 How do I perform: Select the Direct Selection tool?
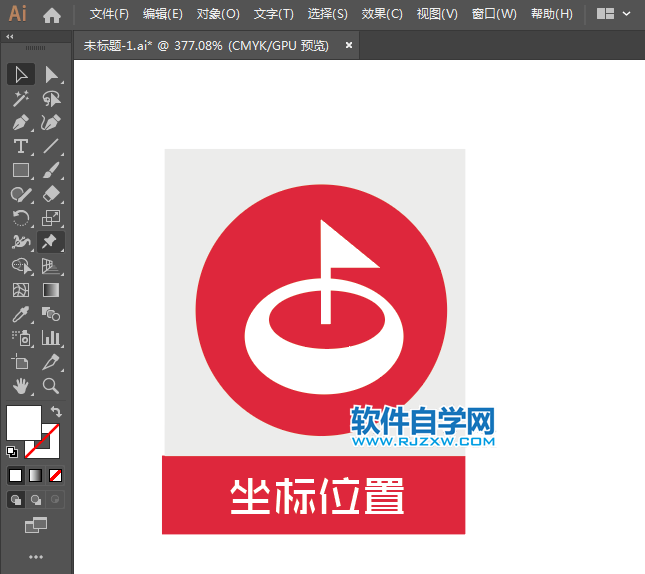click(x=51, y=74)
